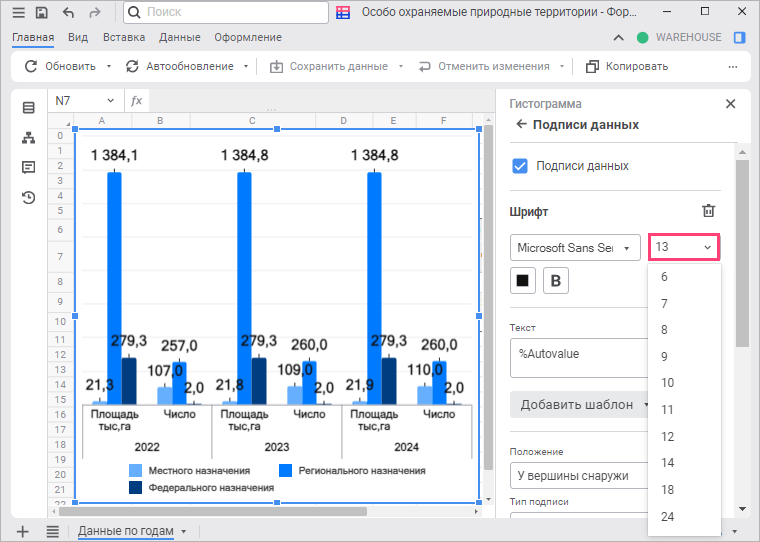Open the N7 cell name box dropdown
Screen dimensions: 760x542
click(111, 101)
